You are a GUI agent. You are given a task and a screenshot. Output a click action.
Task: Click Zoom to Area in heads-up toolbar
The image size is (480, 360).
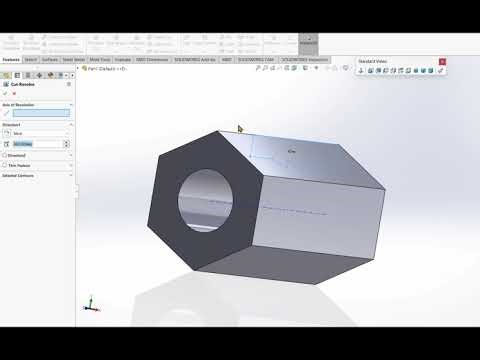coord(265,68)
